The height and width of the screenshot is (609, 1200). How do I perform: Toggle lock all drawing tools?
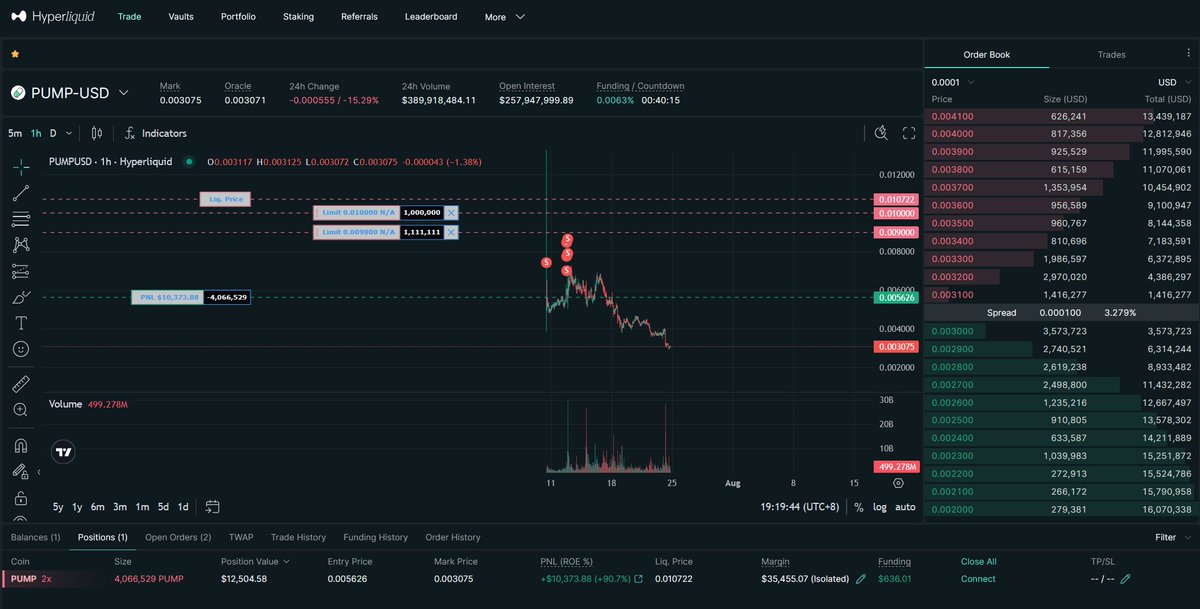click(21, 497)
